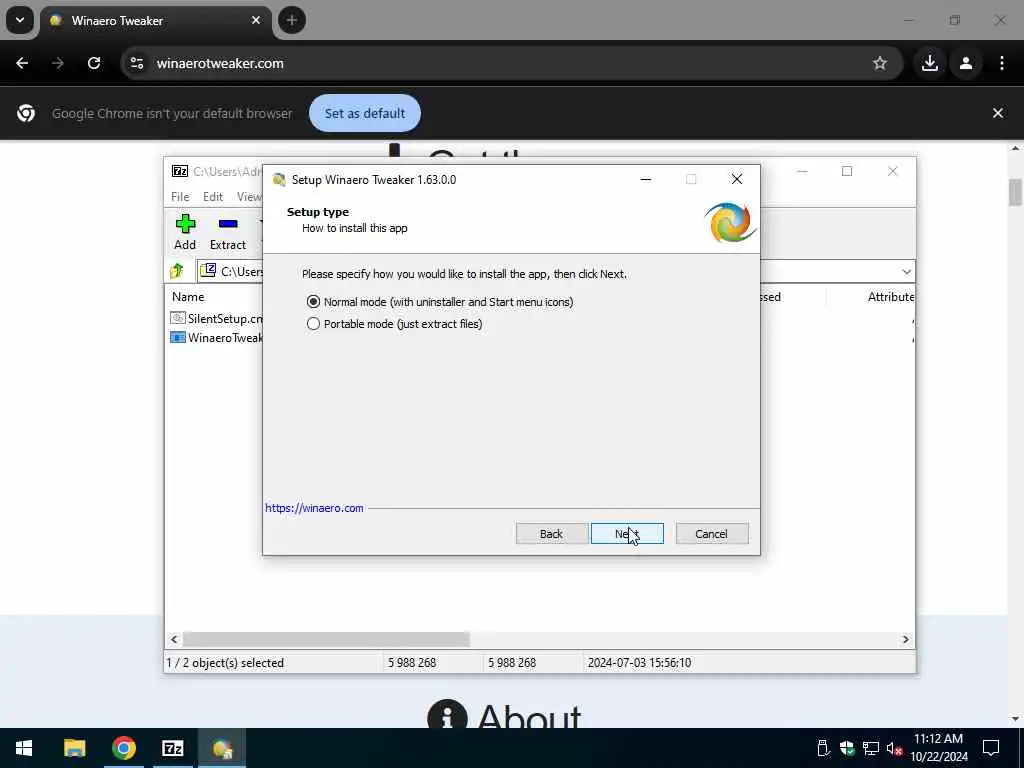Viewport: 1024px width, 768px height.
Task: Open Chrome profile icon
Action: (966, 63)
